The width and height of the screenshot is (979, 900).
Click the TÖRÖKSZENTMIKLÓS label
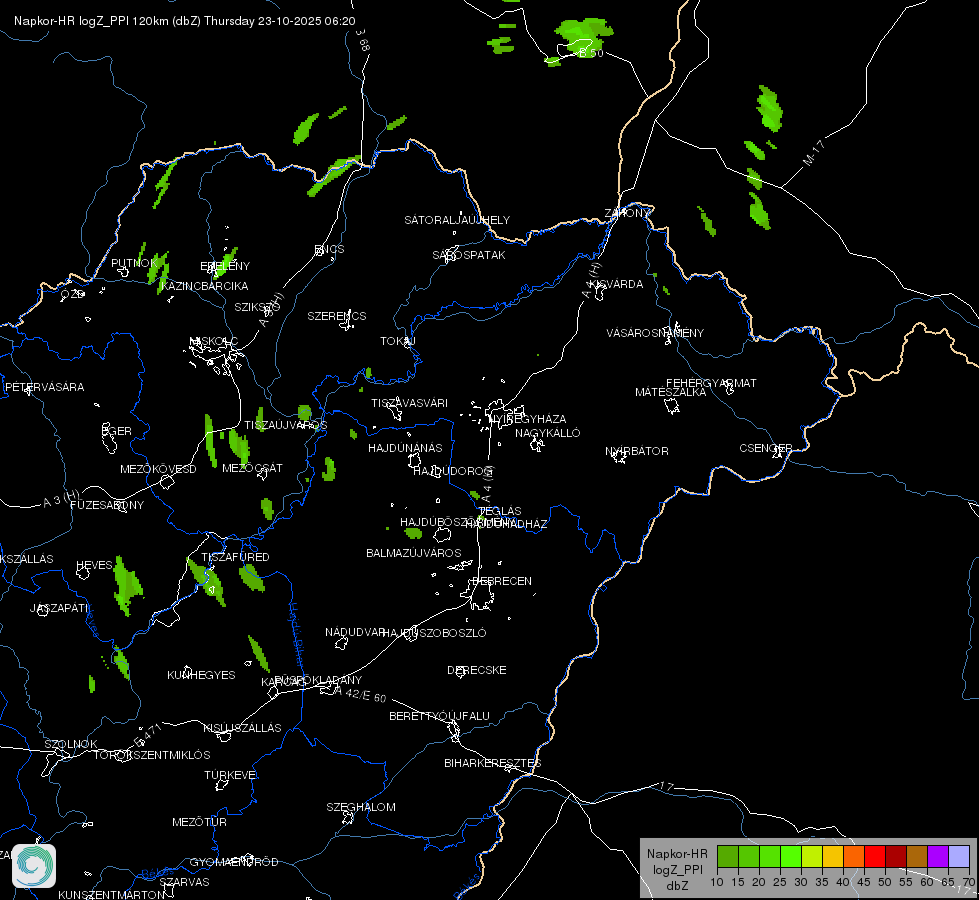coord(152,755)
